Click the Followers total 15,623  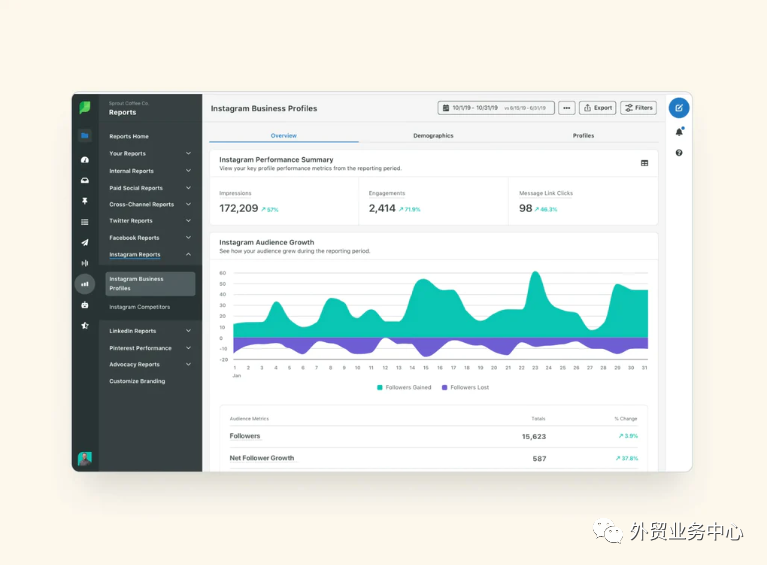(x=534, y=436)
